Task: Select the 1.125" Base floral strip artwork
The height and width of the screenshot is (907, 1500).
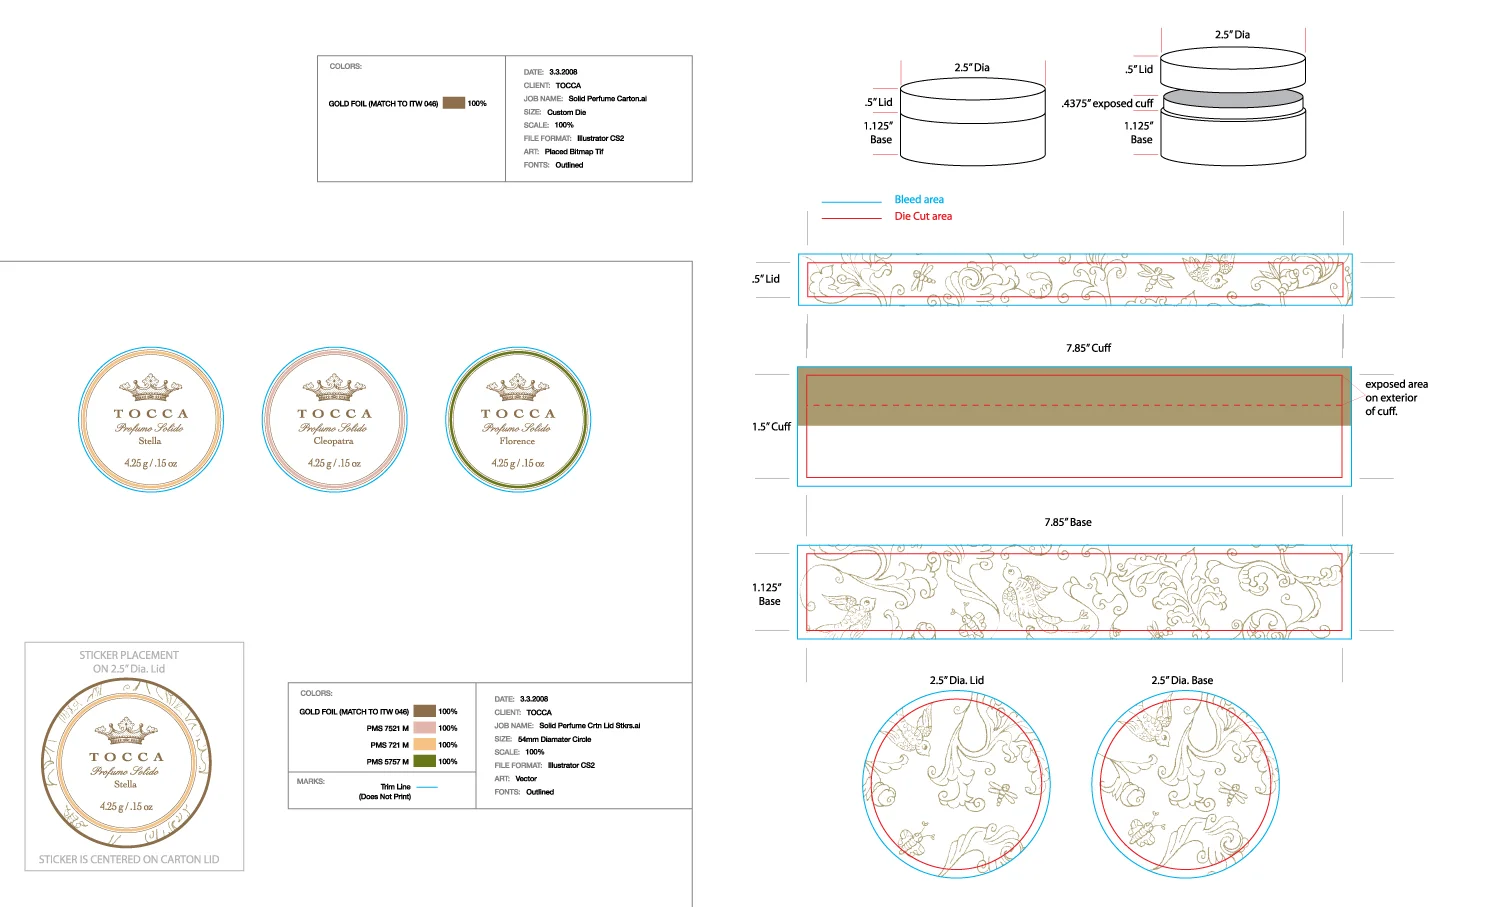Action: coord(1075,592)
